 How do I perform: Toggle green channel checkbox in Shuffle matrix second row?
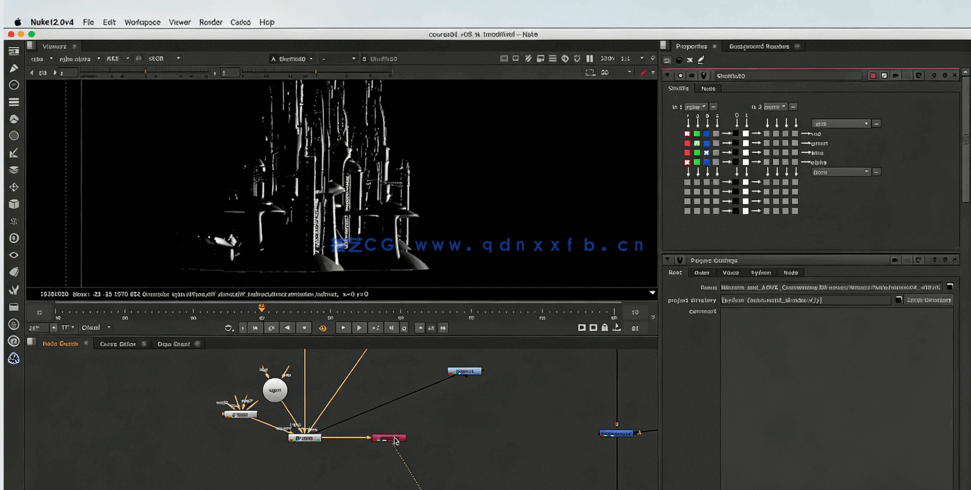[x=697, y=143]
